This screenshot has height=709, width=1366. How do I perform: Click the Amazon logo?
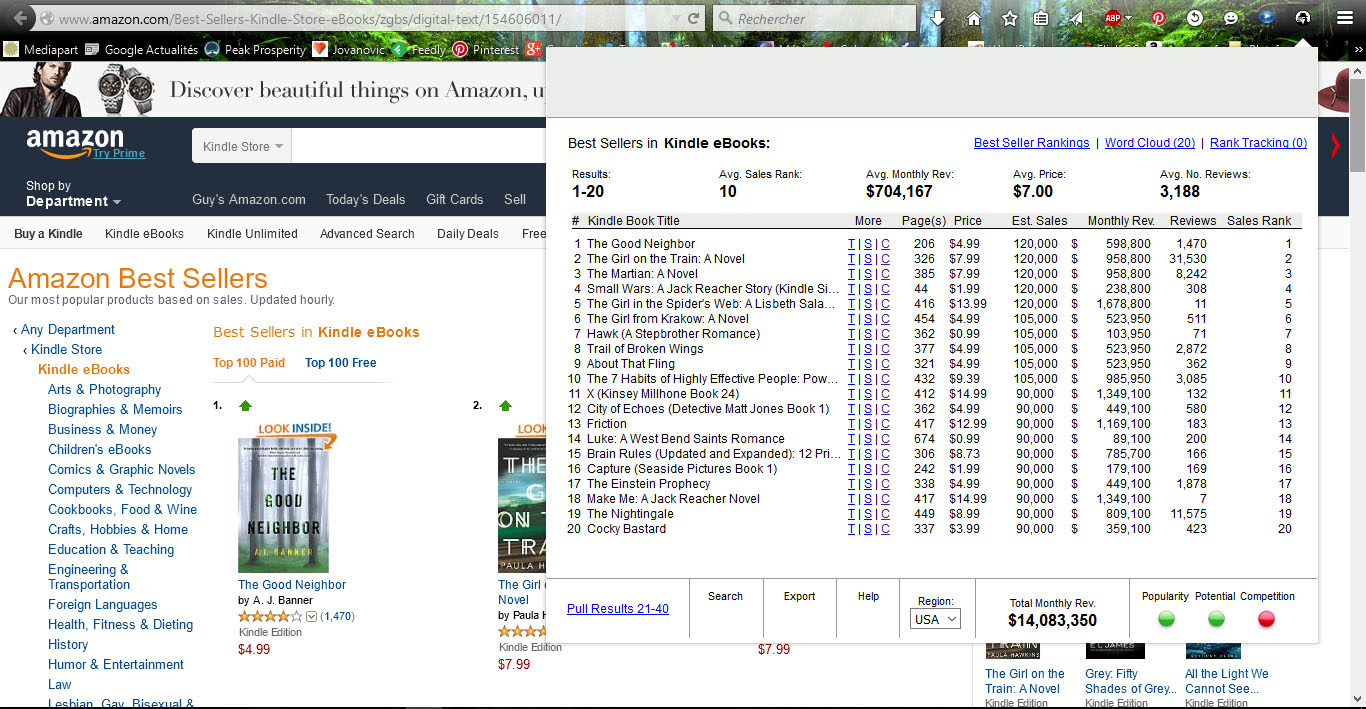(x=75, y=143)
